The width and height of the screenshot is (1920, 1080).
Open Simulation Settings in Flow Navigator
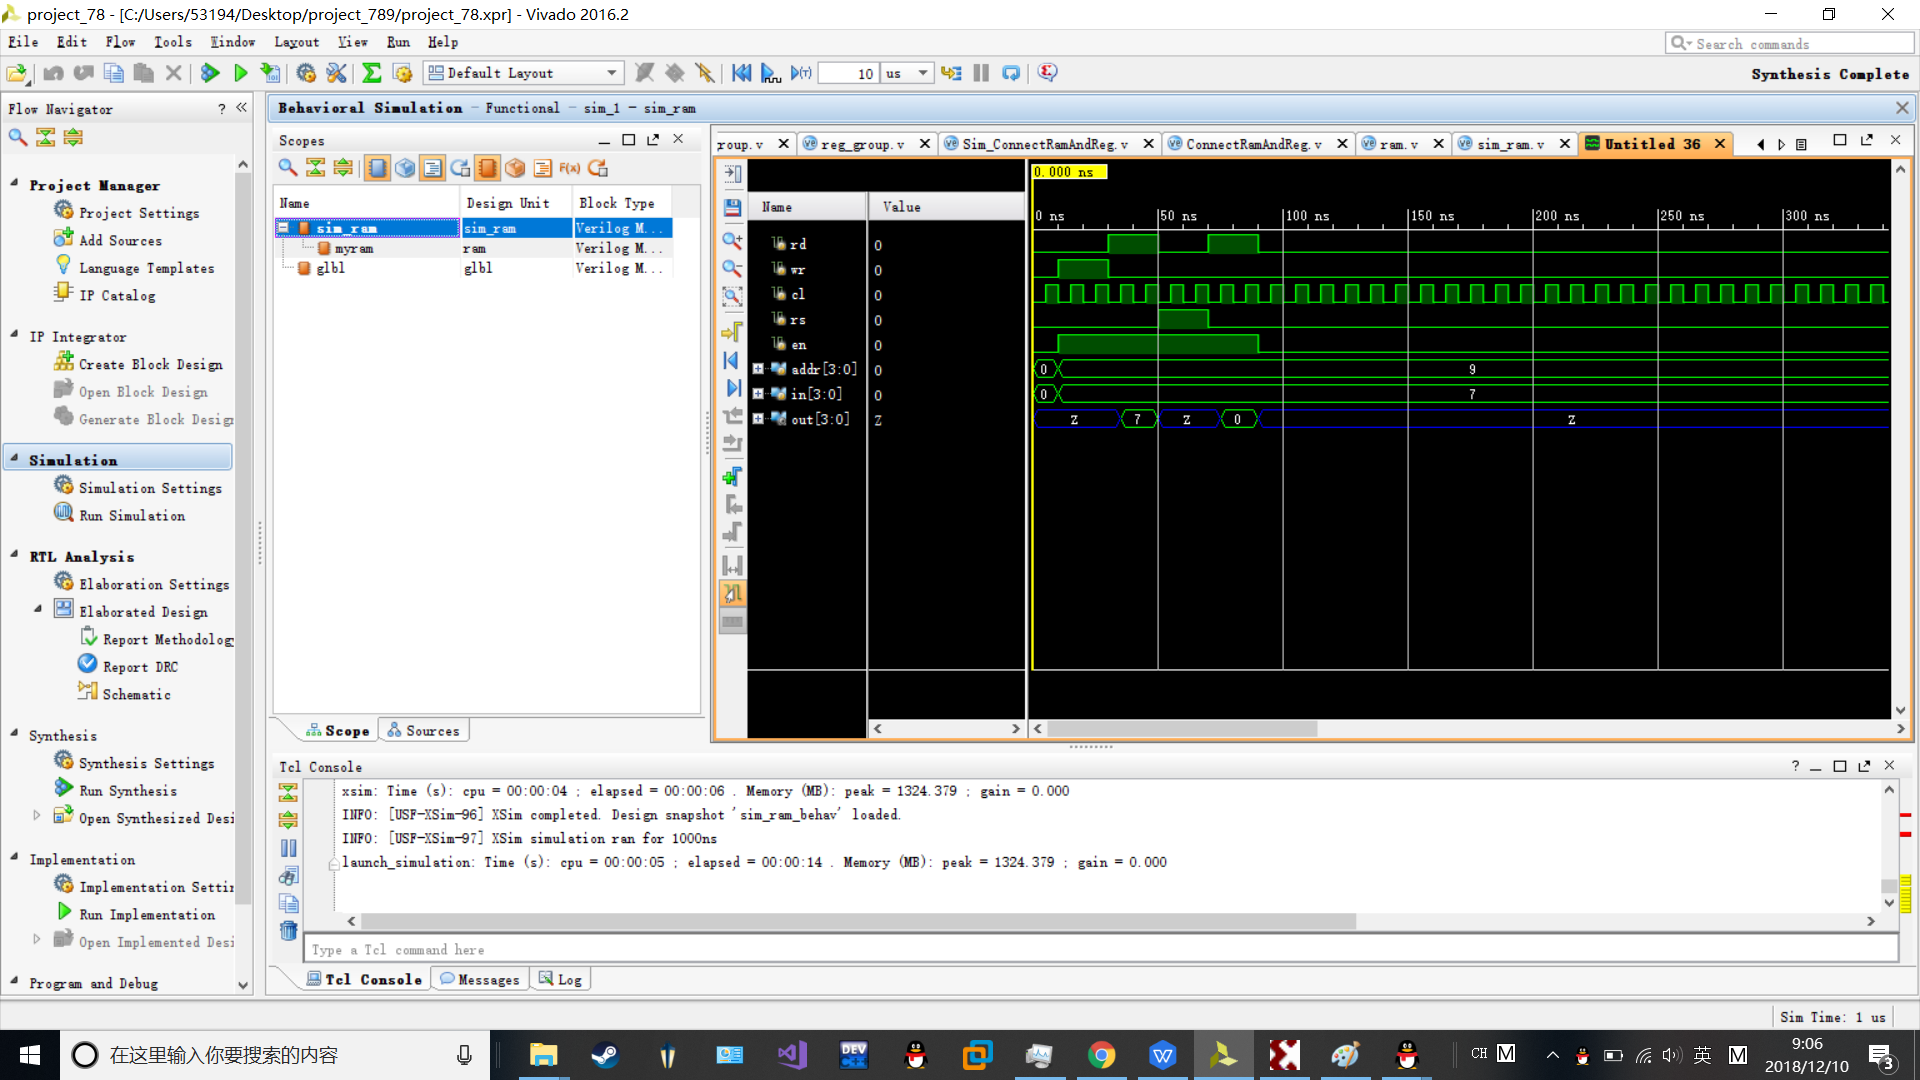click(x=150, y=488)
